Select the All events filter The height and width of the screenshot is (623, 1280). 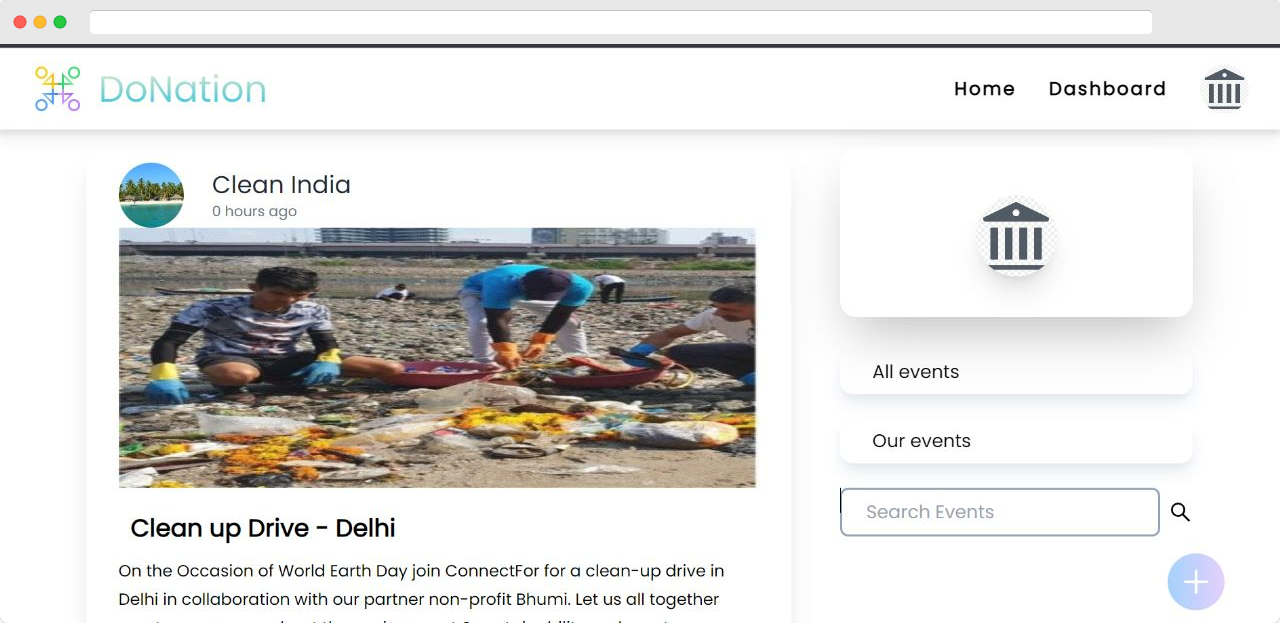coord(1016,372)
